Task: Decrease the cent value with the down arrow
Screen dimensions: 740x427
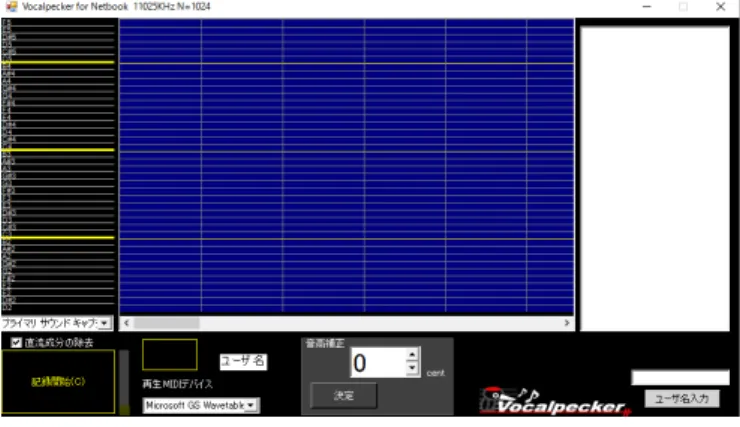Action: coord(412,368)
